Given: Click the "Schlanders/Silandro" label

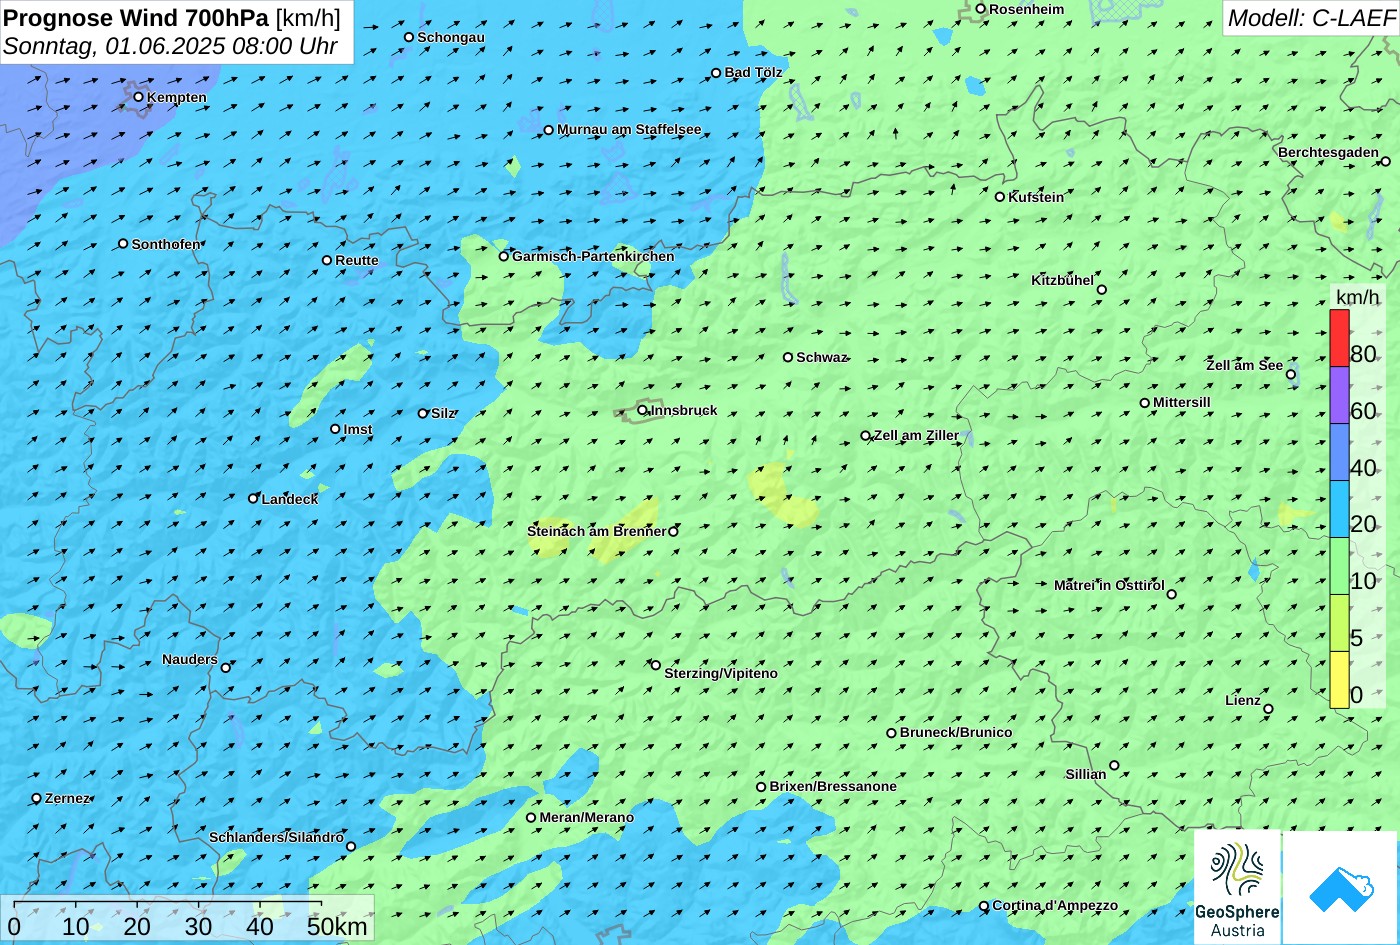Looking at the screenshot, I should (x=276, y=838).
